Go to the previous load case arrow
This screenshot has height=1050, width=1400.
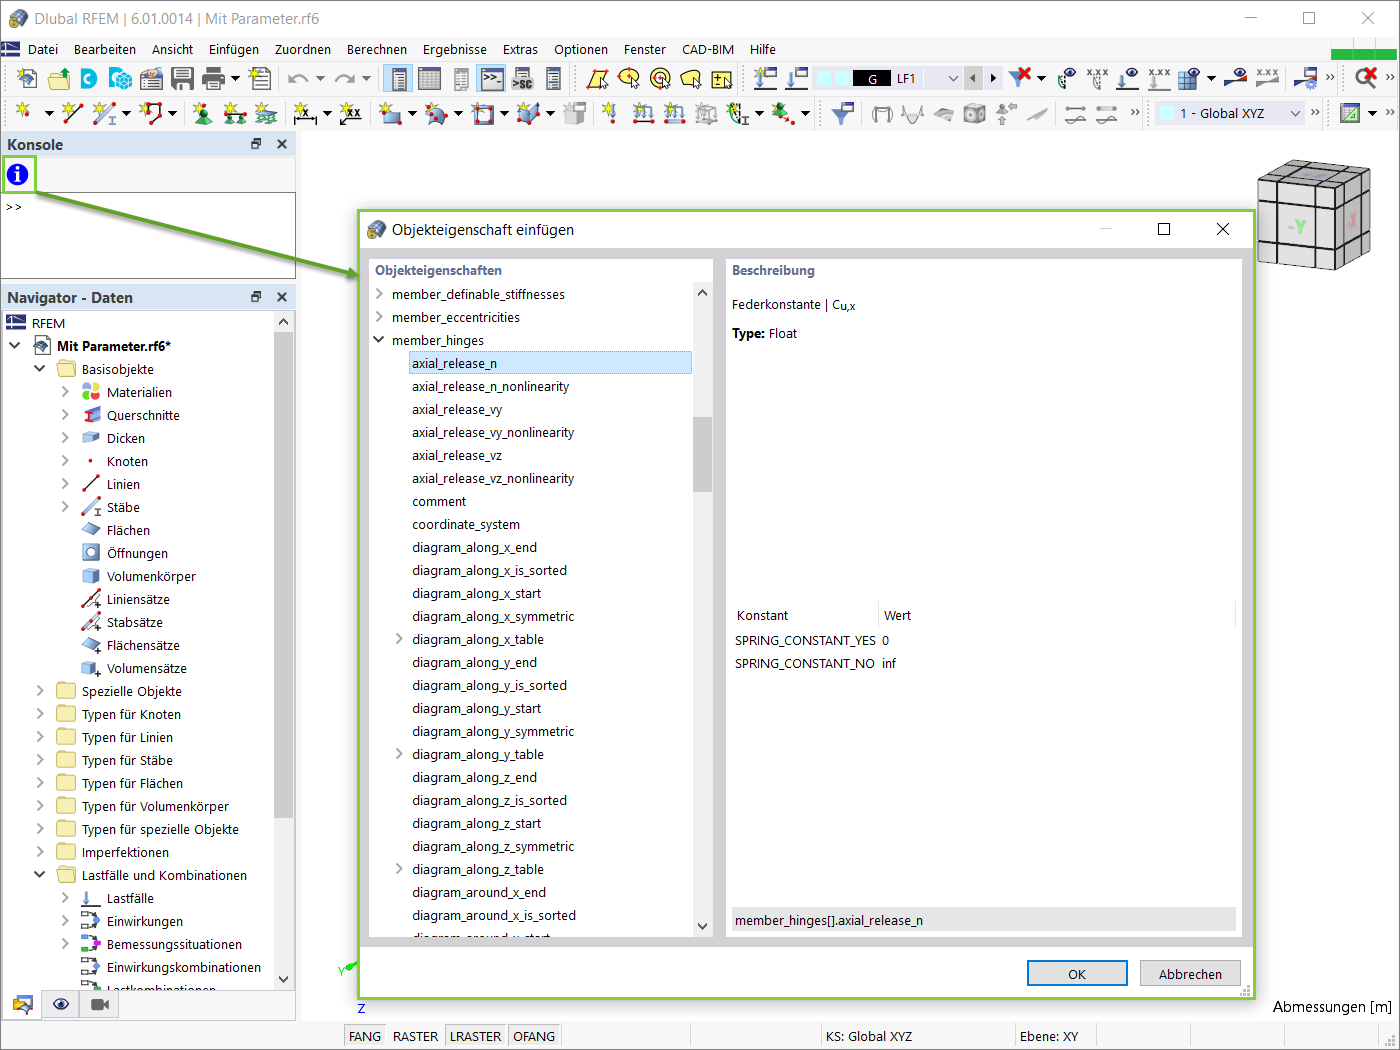pyautogui.click(x=973, y=78)
